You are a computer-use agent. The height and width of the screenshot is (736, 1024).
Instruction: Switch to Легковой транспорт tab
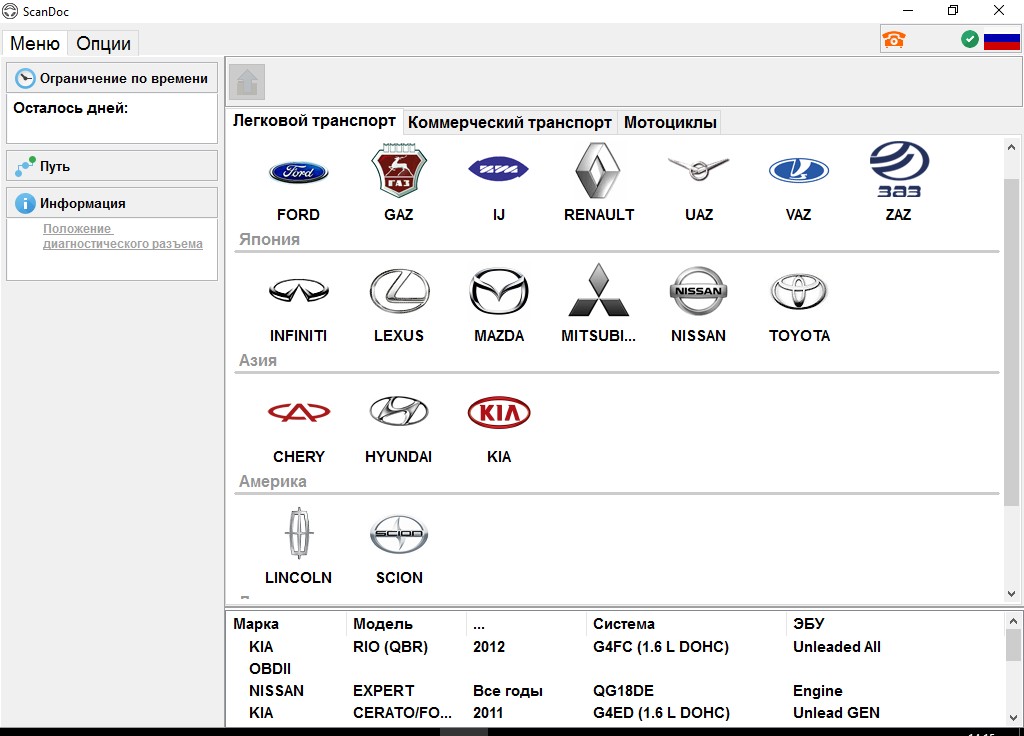tap(314, 121)
